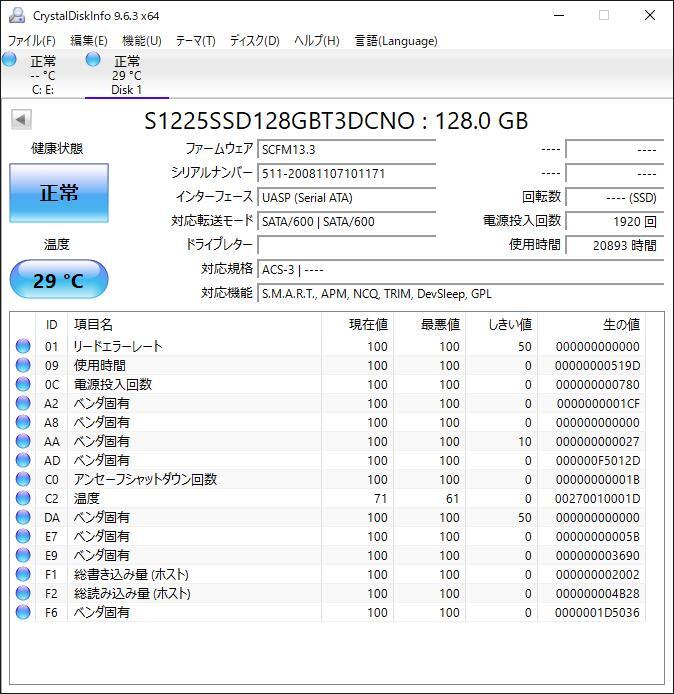Click the rotation rate field ---- (SSD)

[x=615, y=197]
